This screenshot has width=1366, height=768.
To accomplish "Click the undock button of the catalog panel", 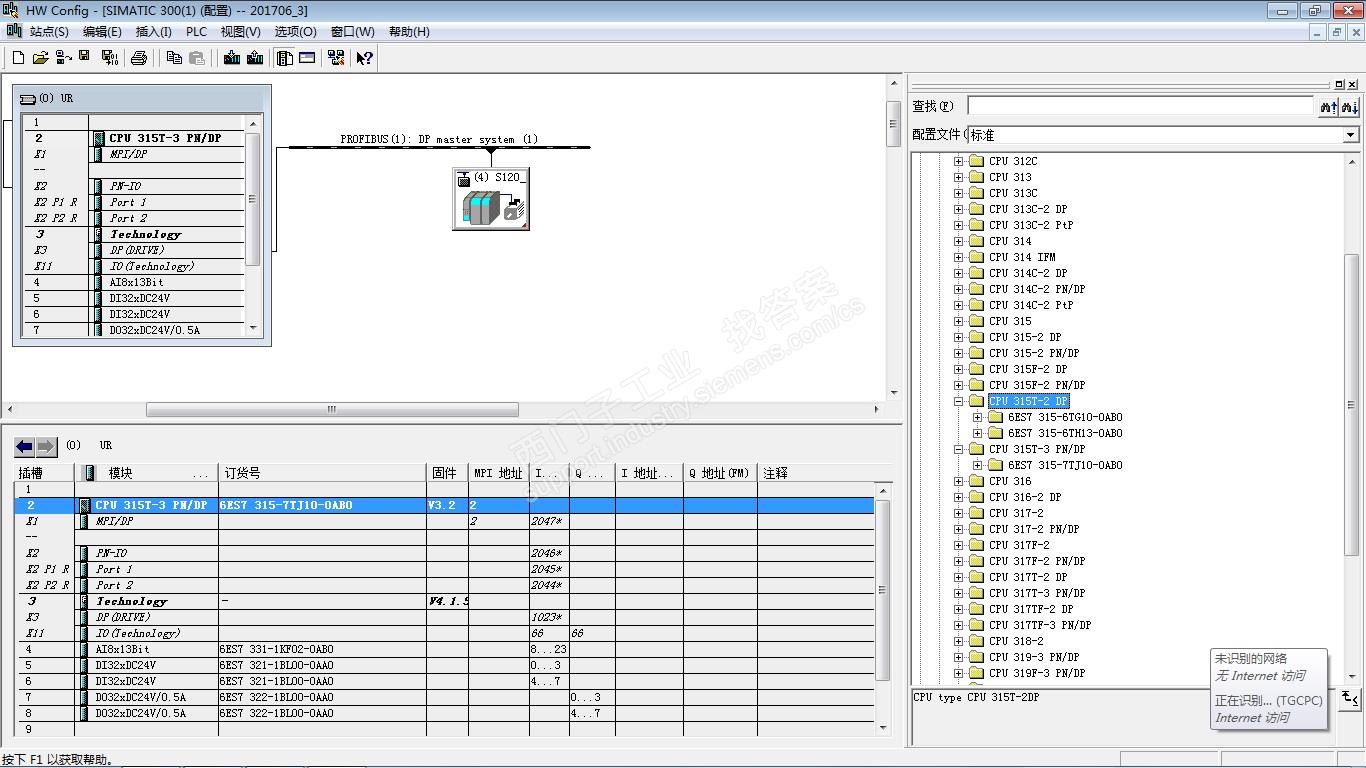I will pyautogui.click(x=1340, y=84).
